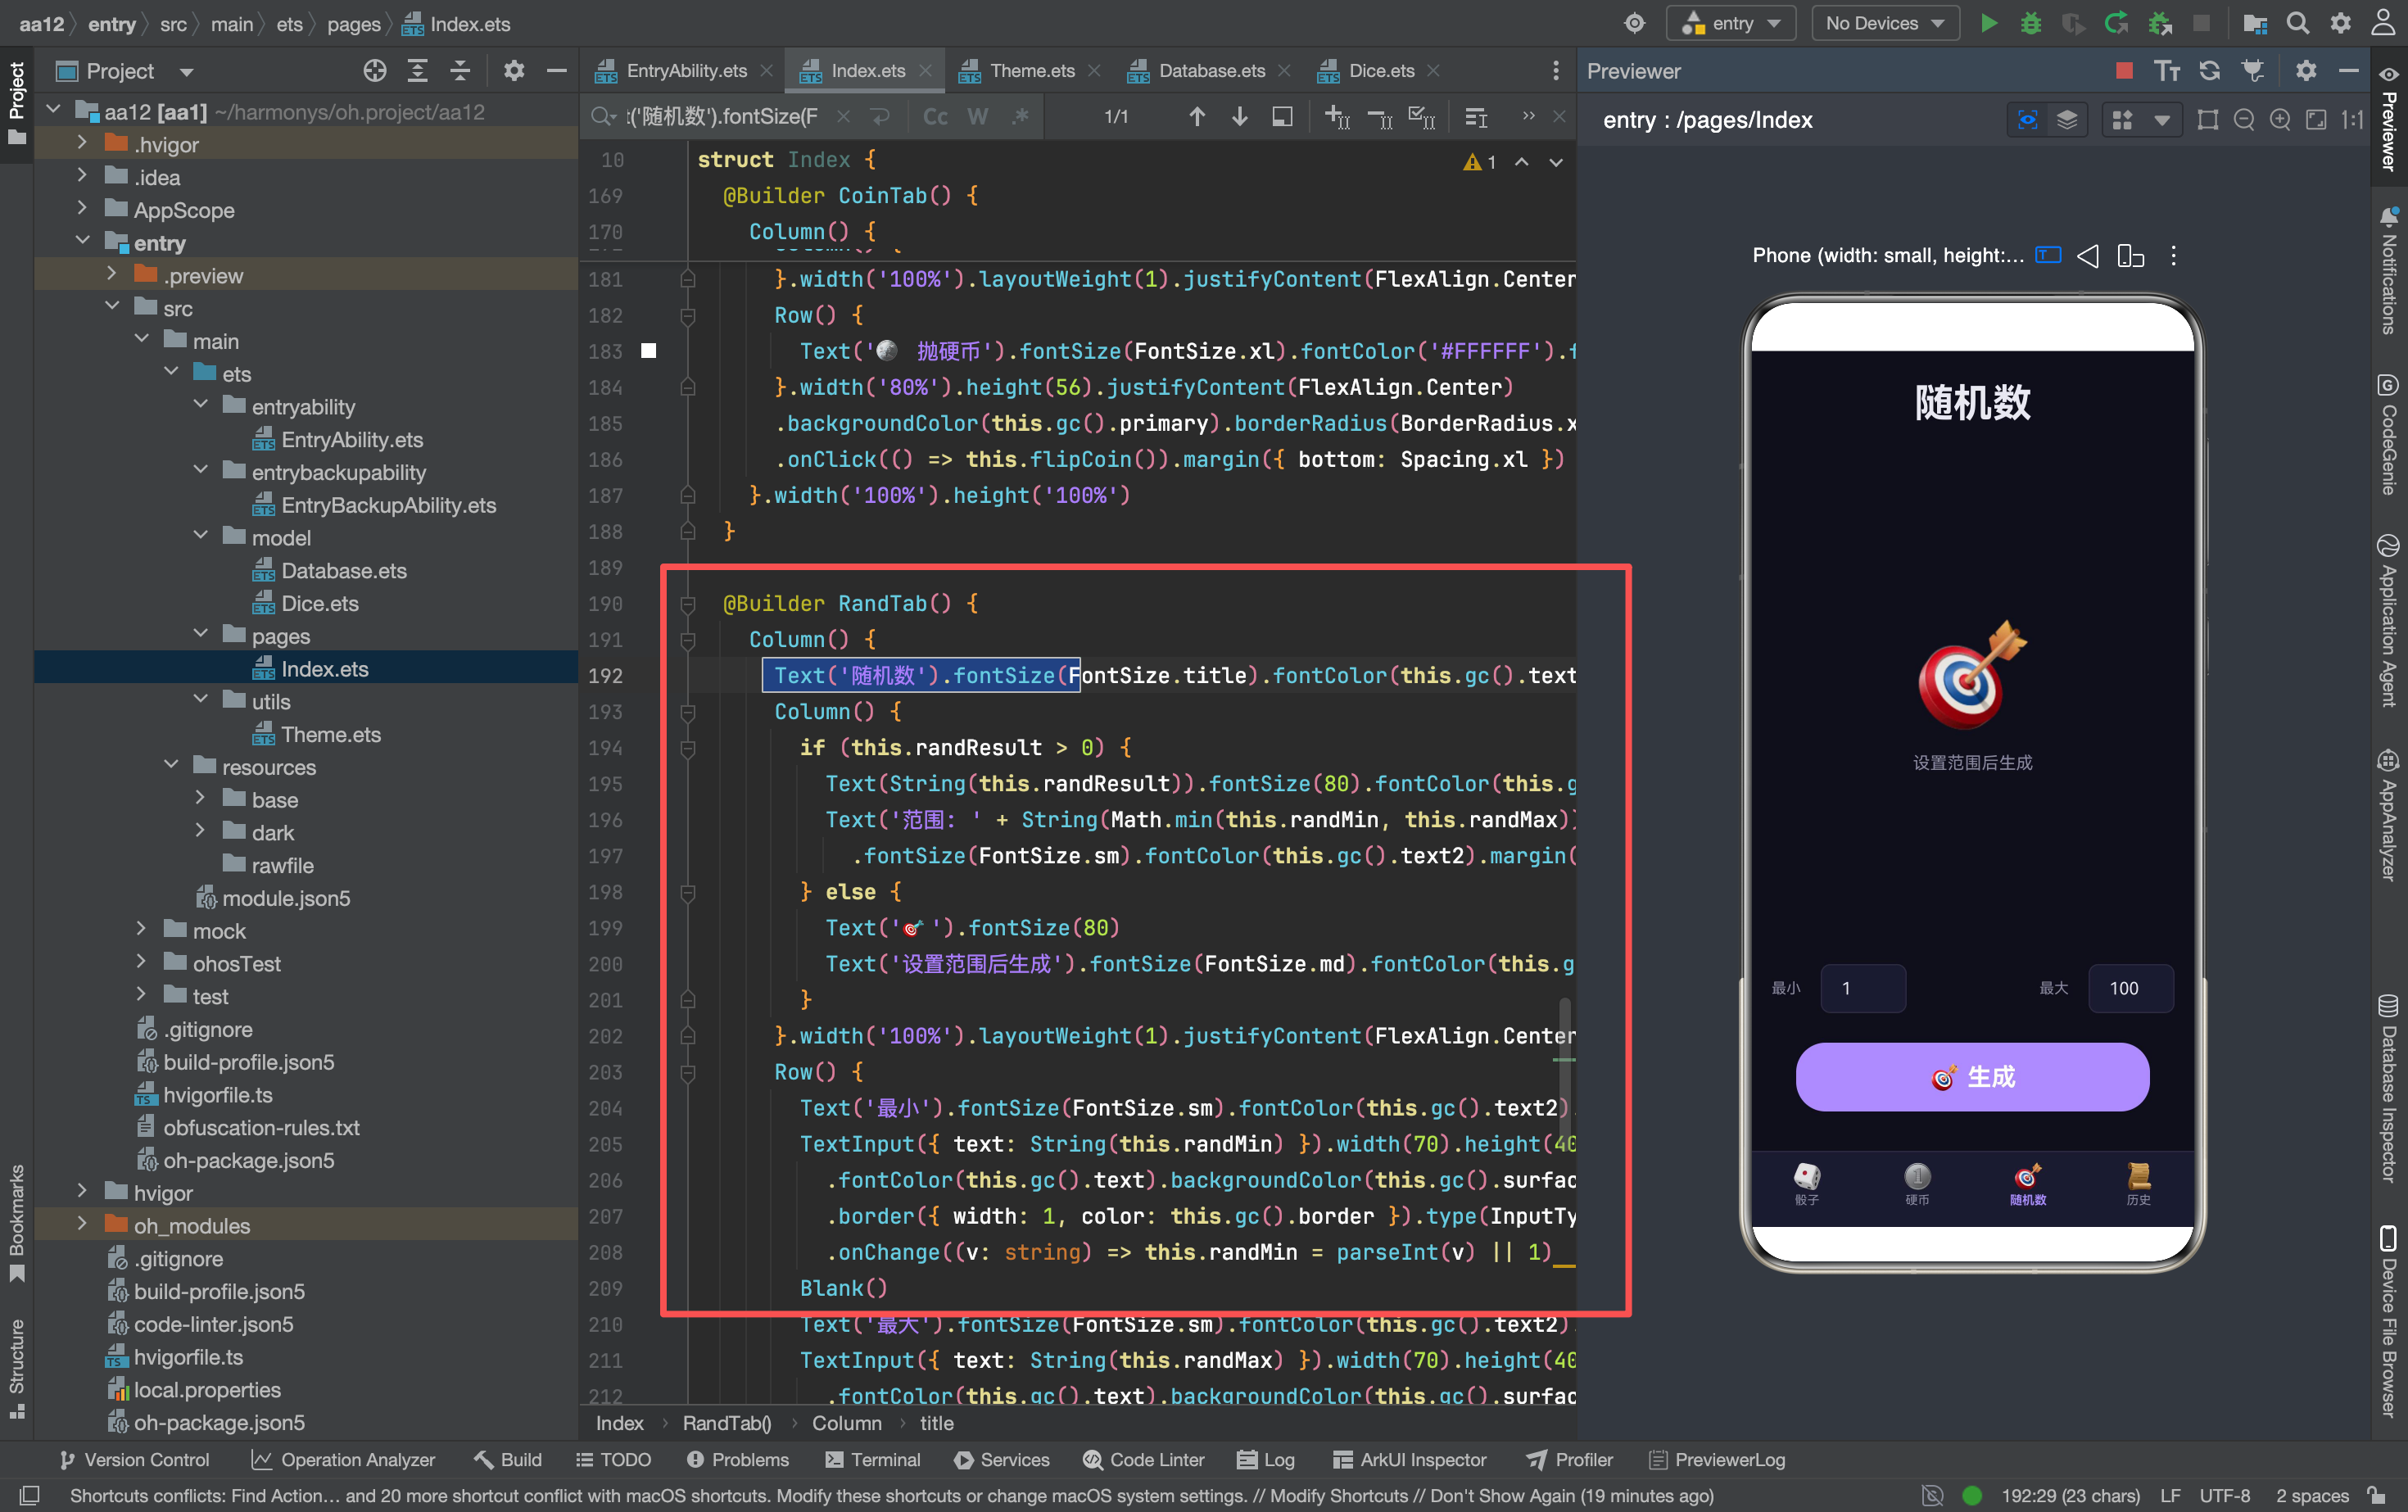
Task: Open Project panel options gear
Action: 514,71
